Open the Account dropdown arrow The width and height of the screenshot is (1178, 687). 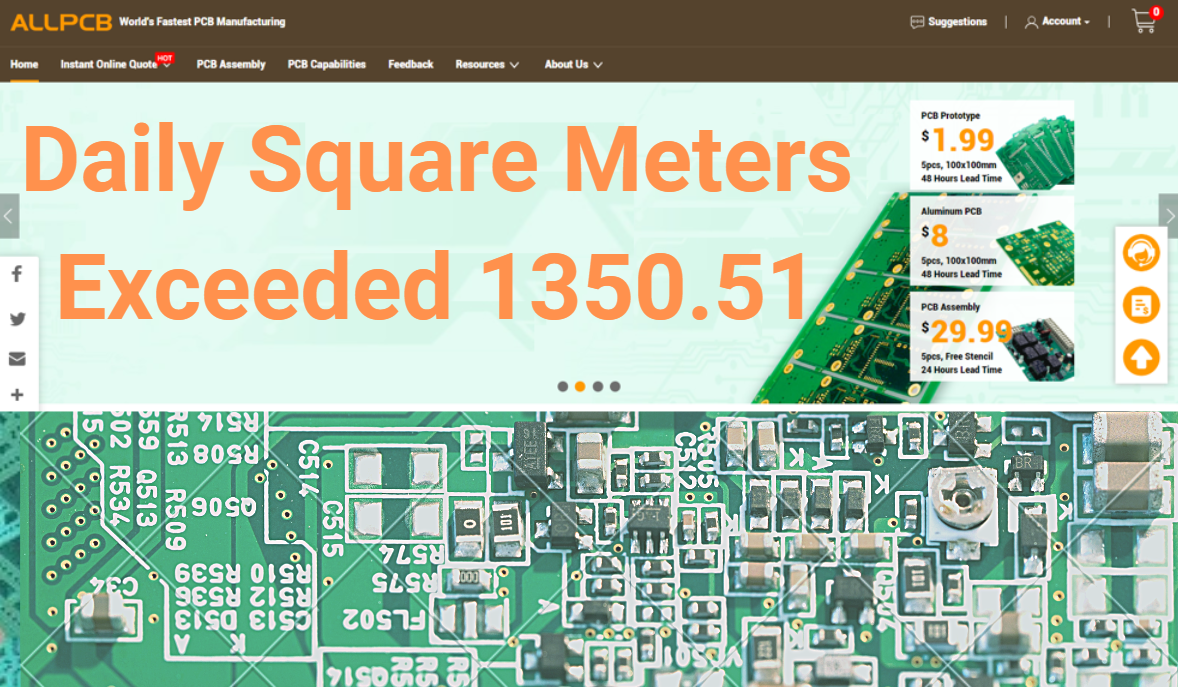click(x=1086, y=23)
